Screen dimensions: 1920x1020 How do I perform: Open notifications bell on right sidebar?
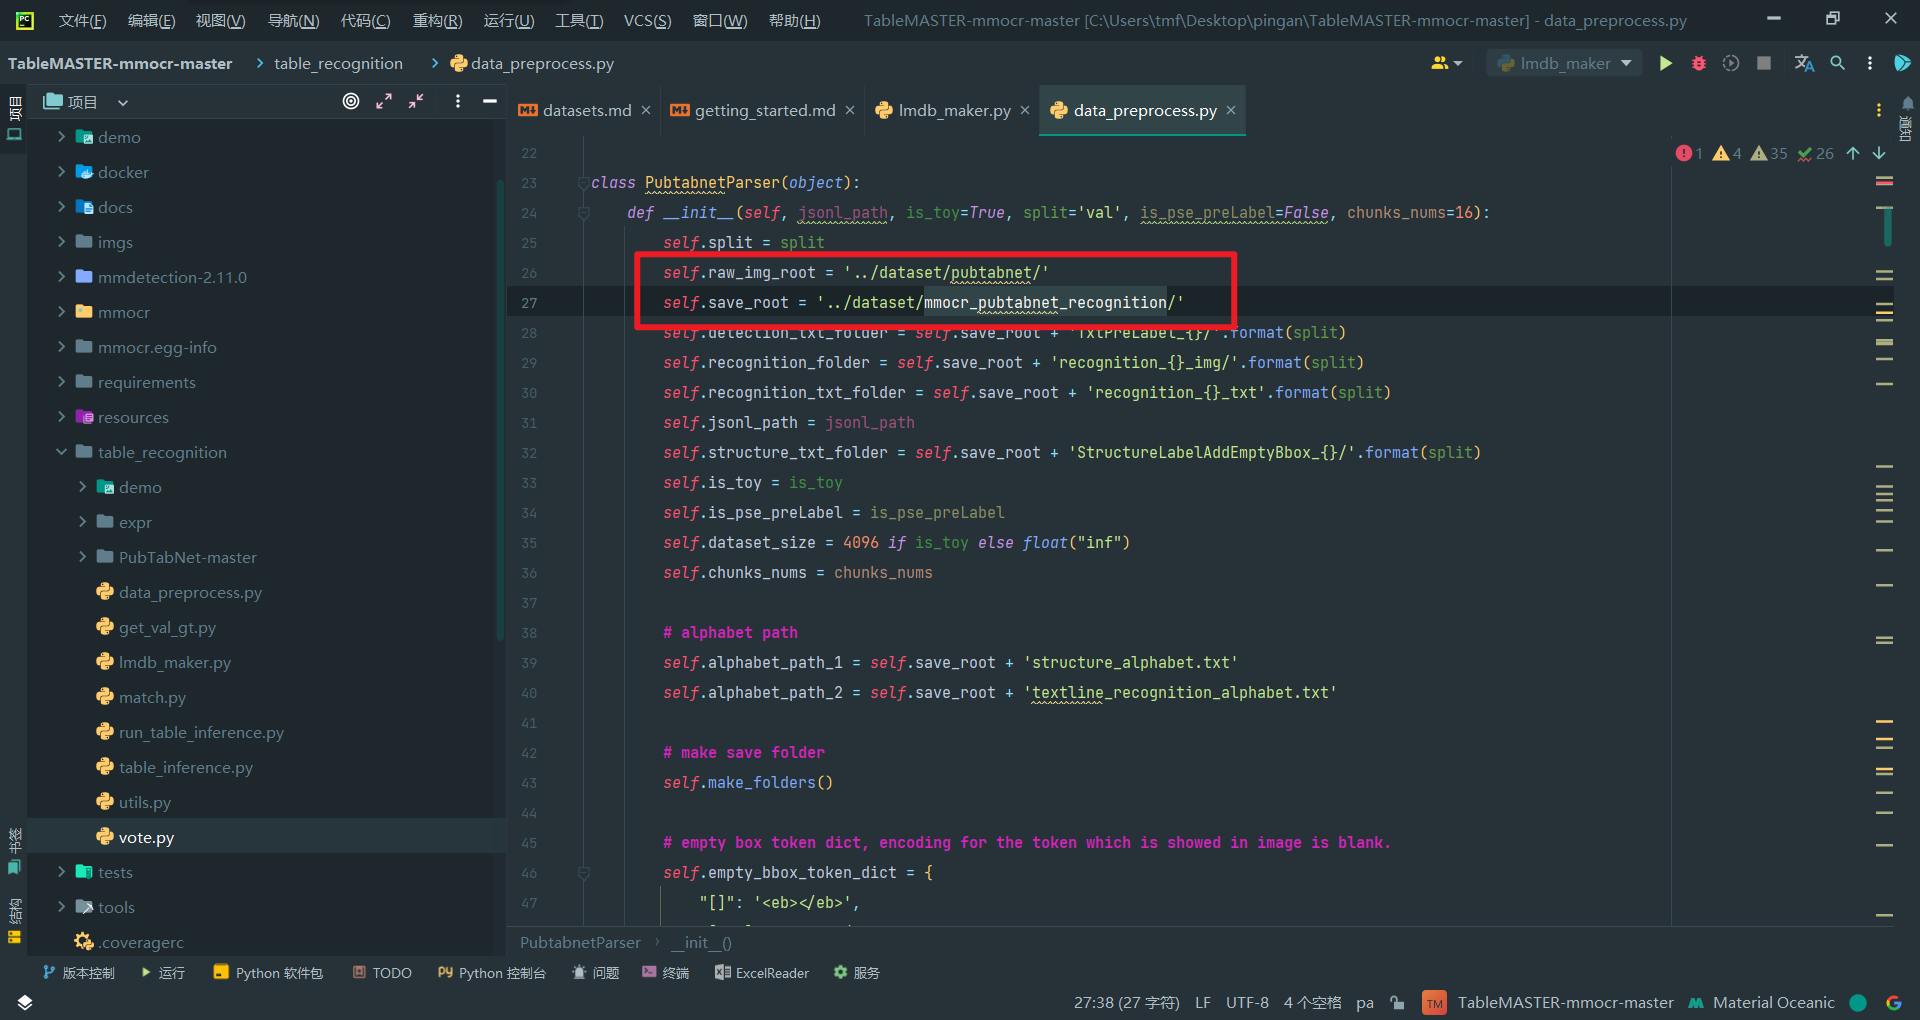pyautogui.click(x=1908, y=103)
